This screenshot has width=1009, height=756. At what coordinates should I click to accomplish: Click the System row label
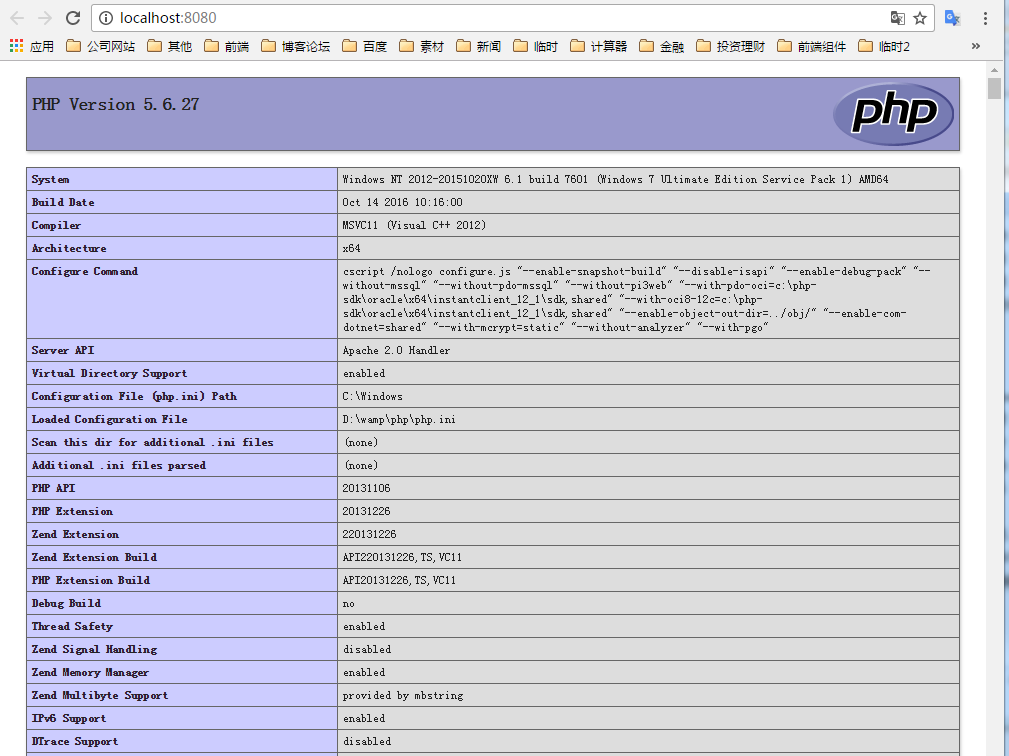50,180
